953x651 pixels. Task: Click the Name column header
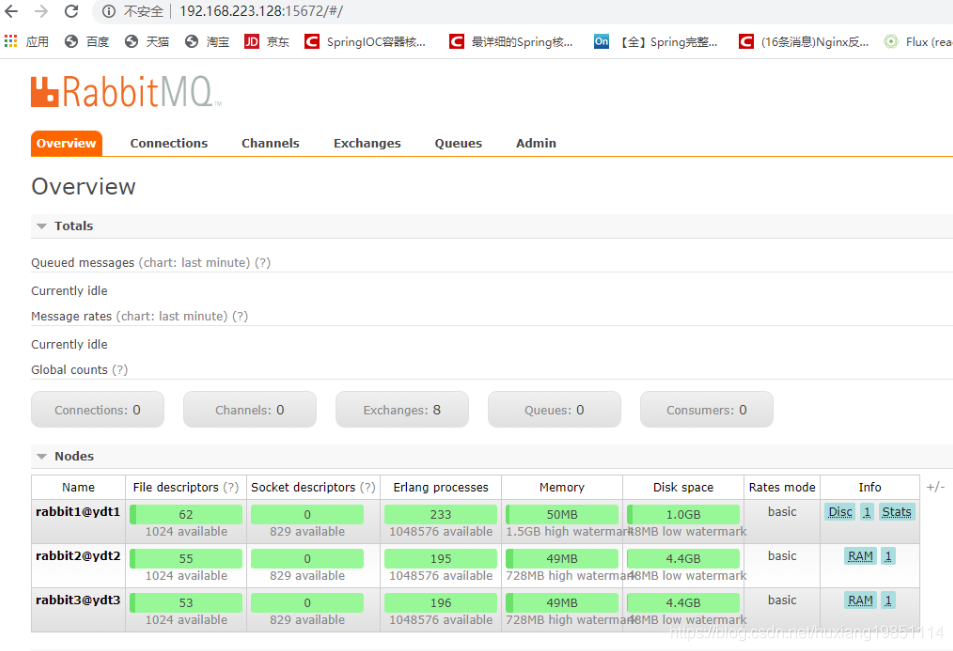pyautogui.click(x=78, y=487)
